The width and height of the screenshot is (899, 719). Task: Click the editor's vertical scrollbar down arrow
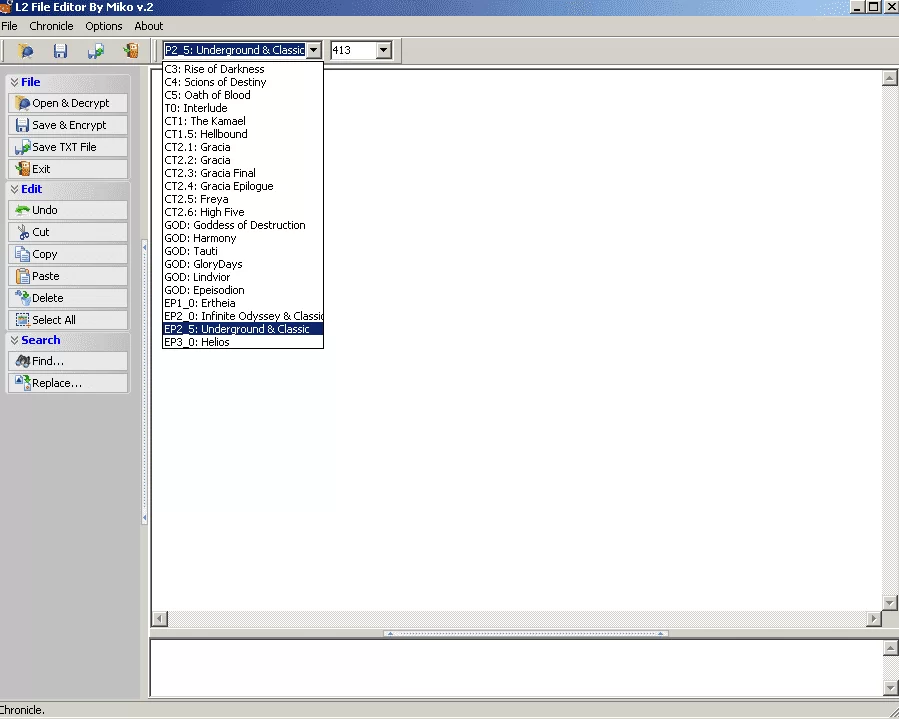(890, 602)
